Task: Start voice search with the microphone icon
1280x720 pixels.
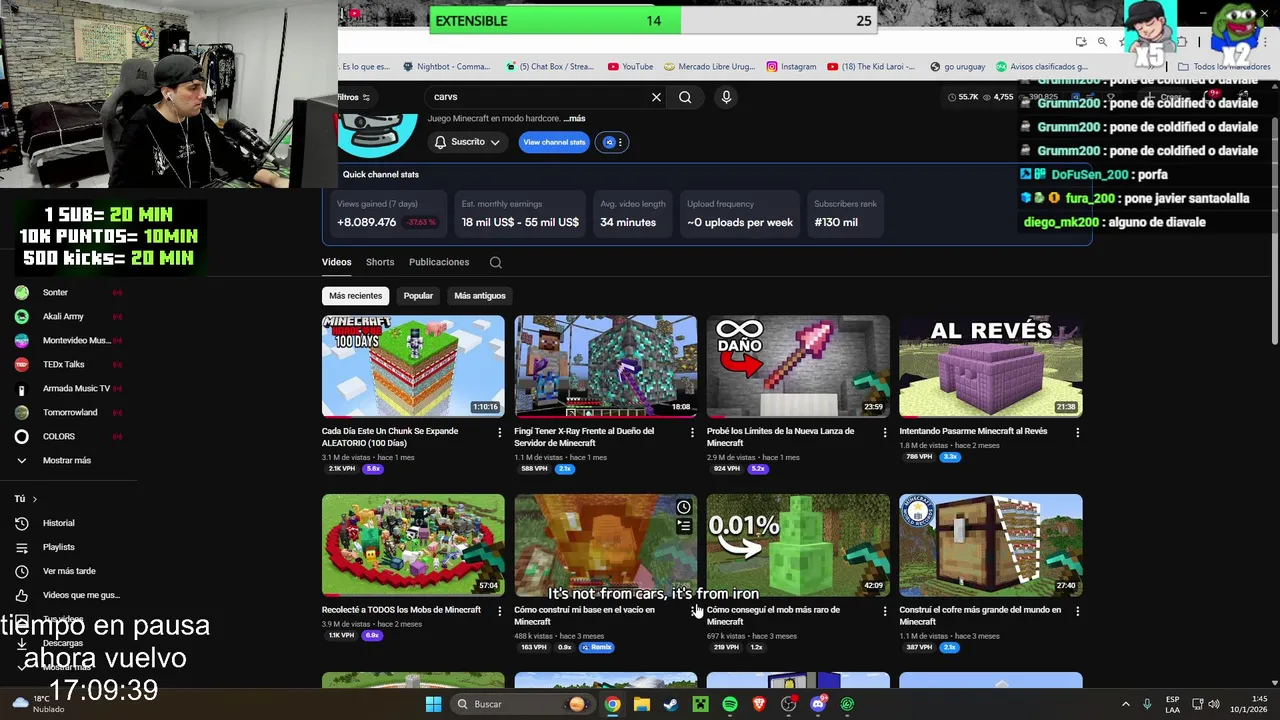Action: [x=726, y=97]
